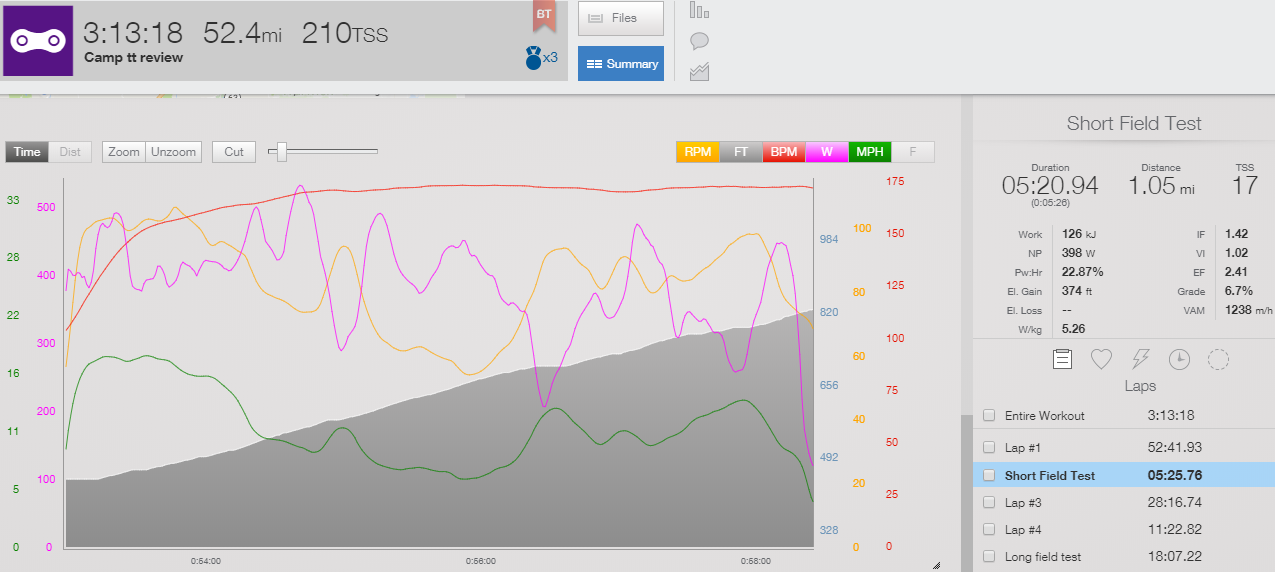Show the clipboard laps summary icon

tap(1062, 359)
